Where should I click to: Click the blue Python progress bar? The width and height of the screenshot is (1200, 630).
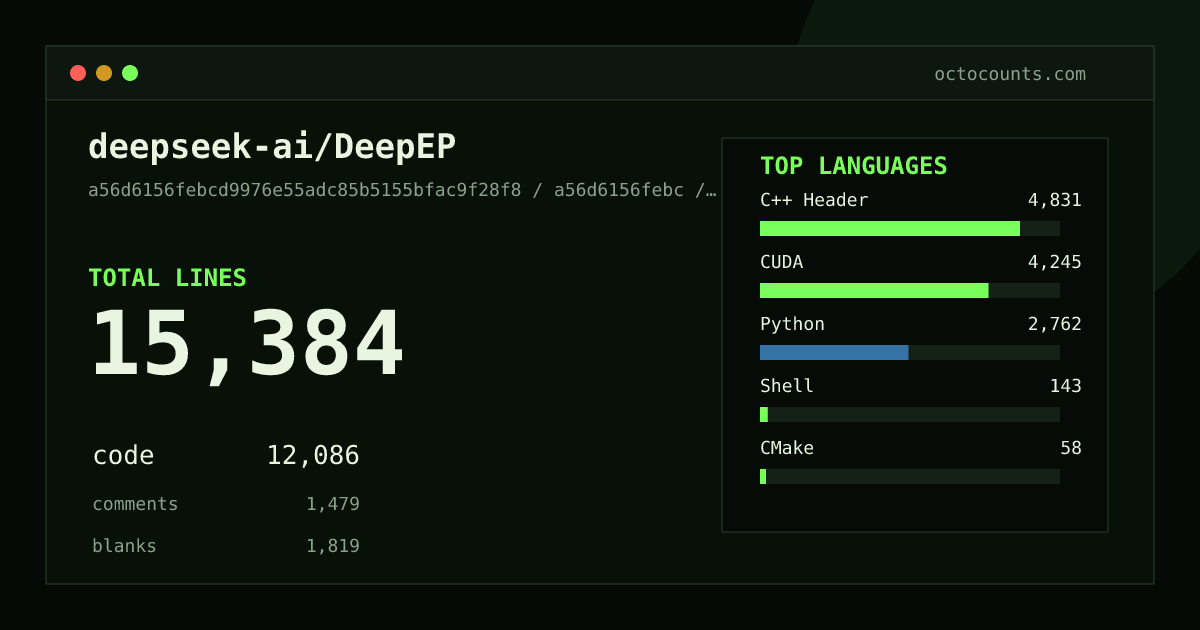point(910,352)
